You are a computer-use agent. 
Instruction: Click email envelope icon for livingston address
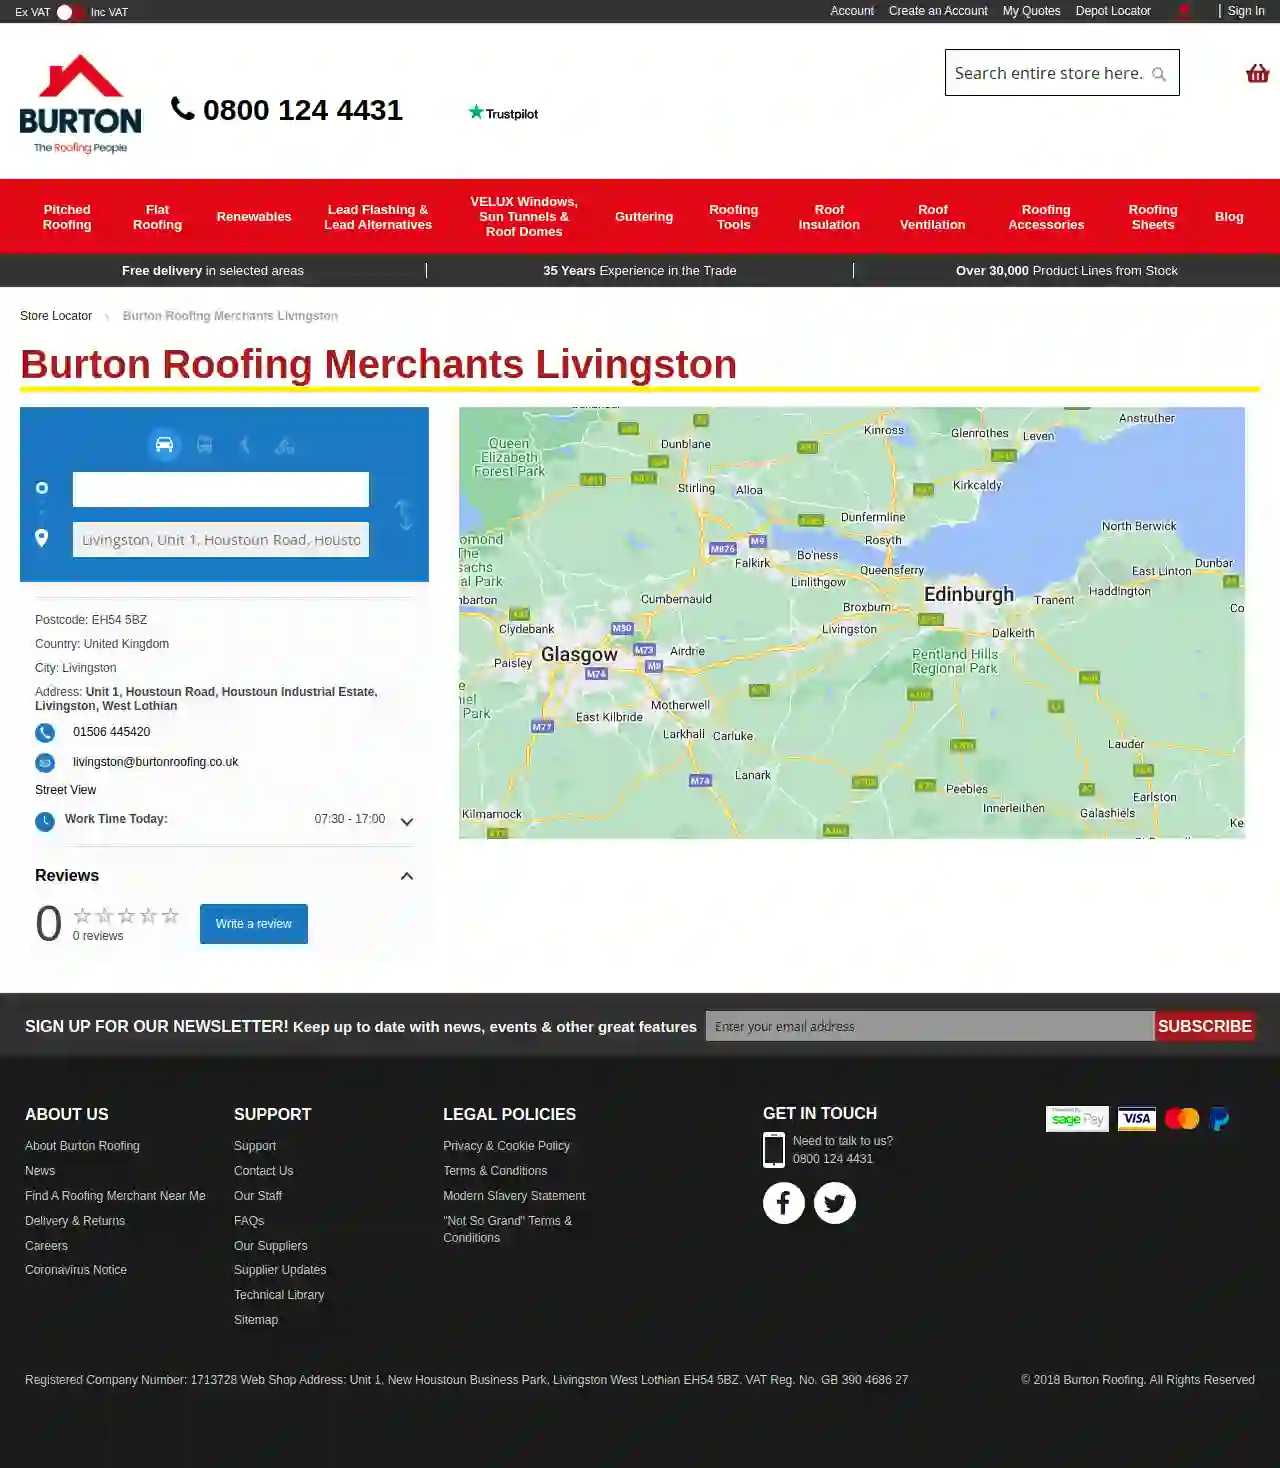(45, 762)
